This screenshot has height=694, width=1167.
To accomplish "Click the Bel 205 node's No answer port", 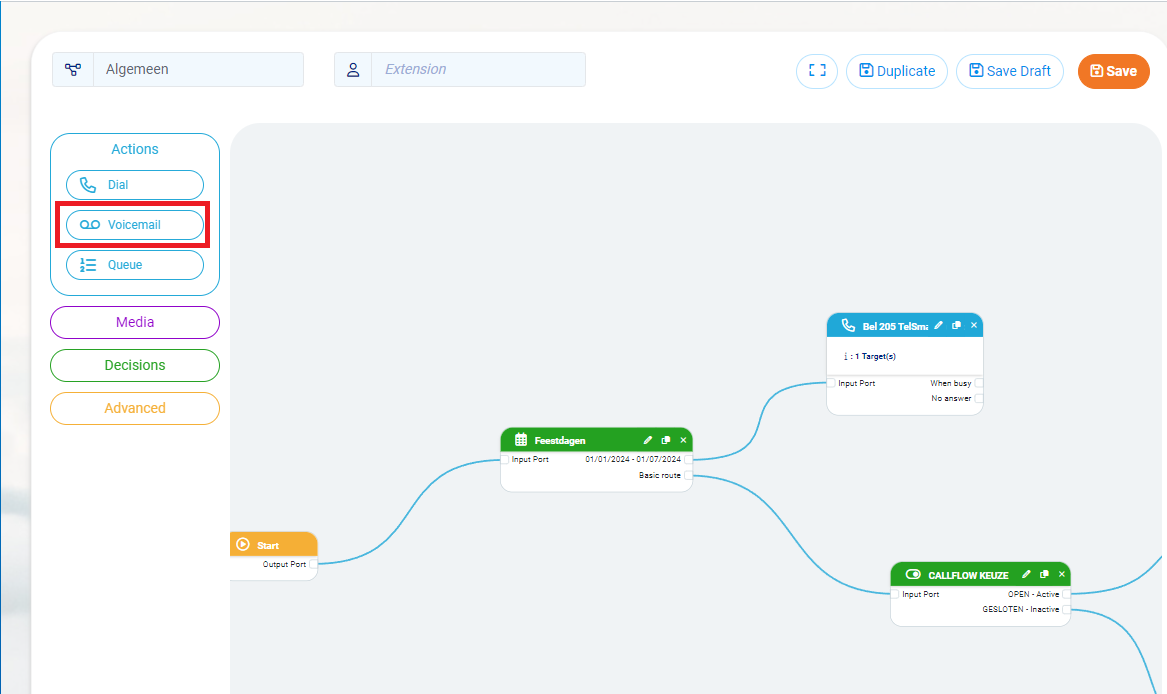I will tap(979, 399).
